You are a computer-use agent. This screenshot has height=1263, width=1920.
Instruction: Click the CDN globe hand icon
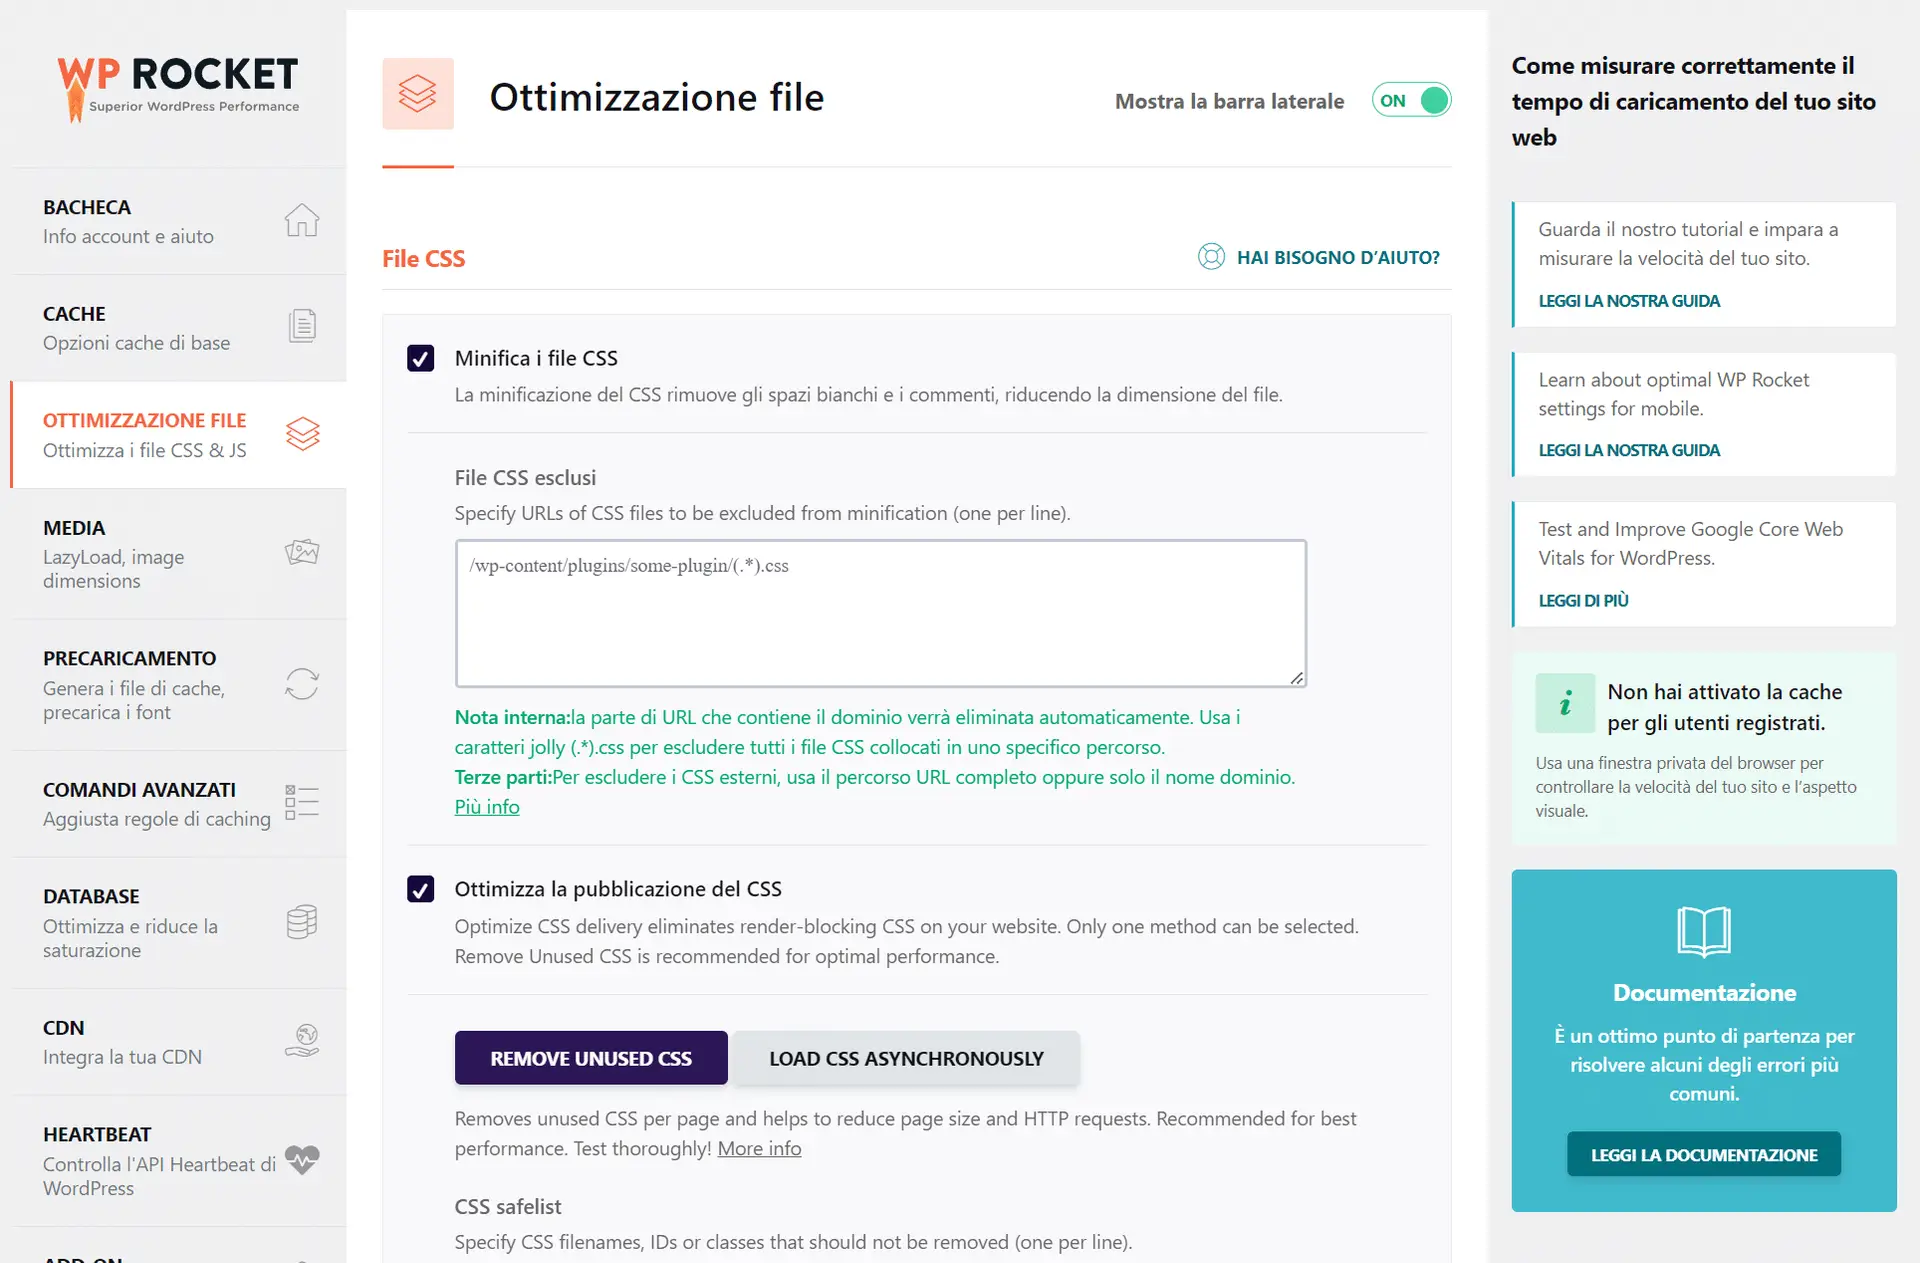click(x=301, y=1041)
